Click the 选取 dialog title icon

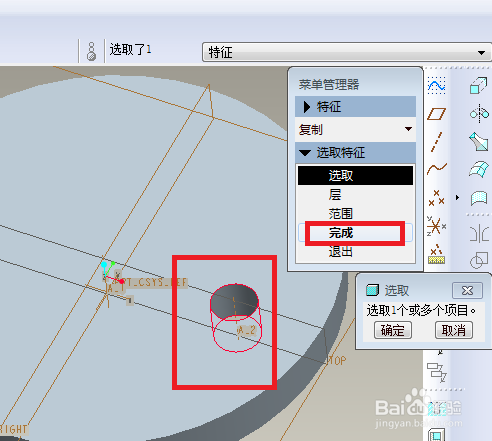[372, 290]
